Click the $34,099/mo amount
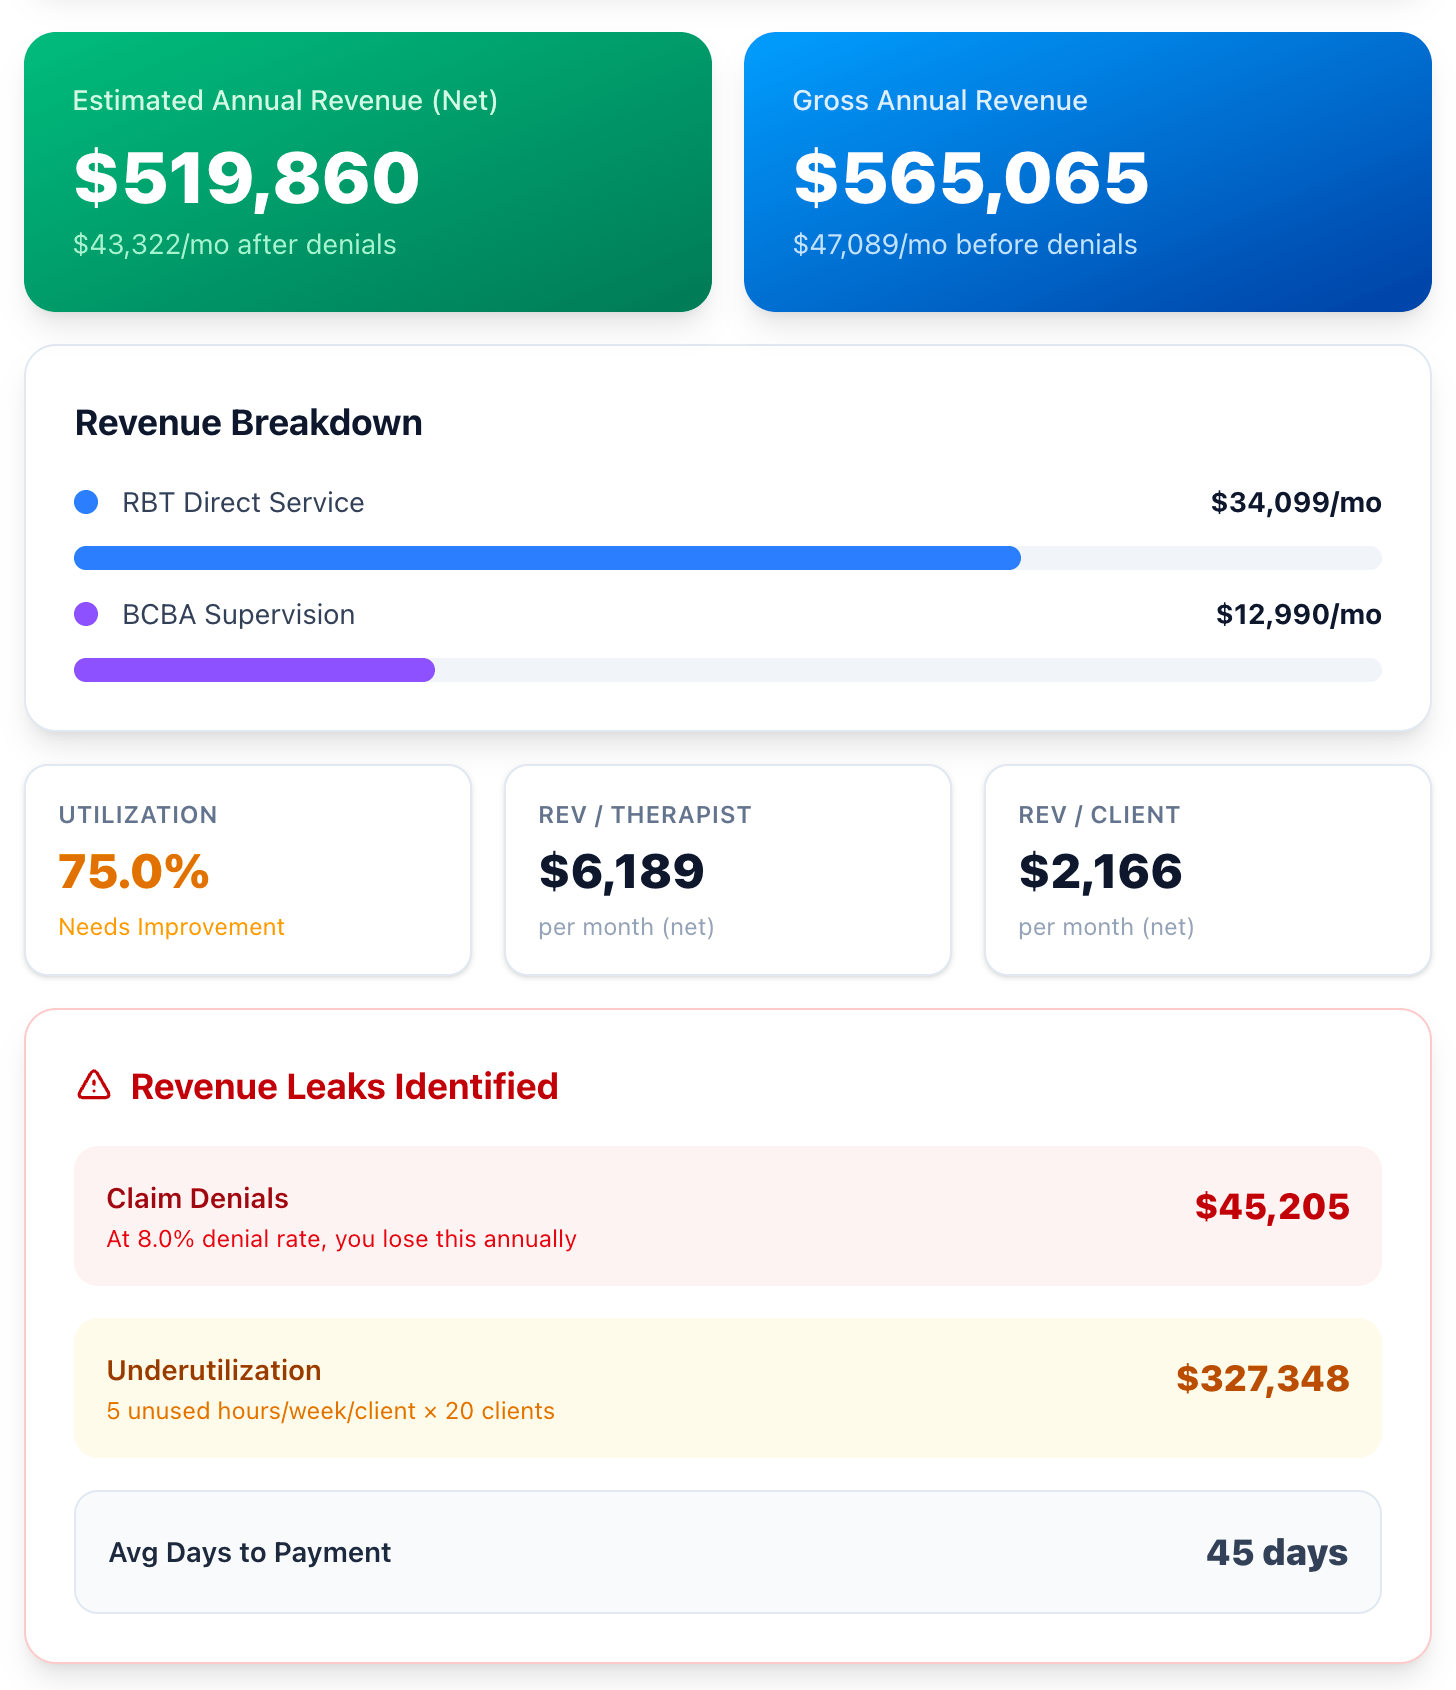Screen dimensions: 1456x1690 coord(1296,502)
